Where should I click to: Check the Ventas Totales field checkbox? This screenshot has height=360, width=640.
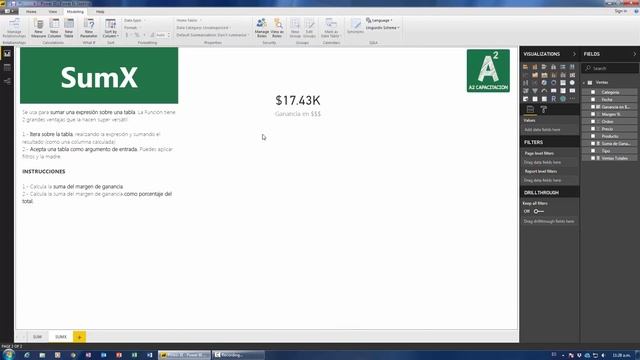pyautogui.click(x=593, y=158)
